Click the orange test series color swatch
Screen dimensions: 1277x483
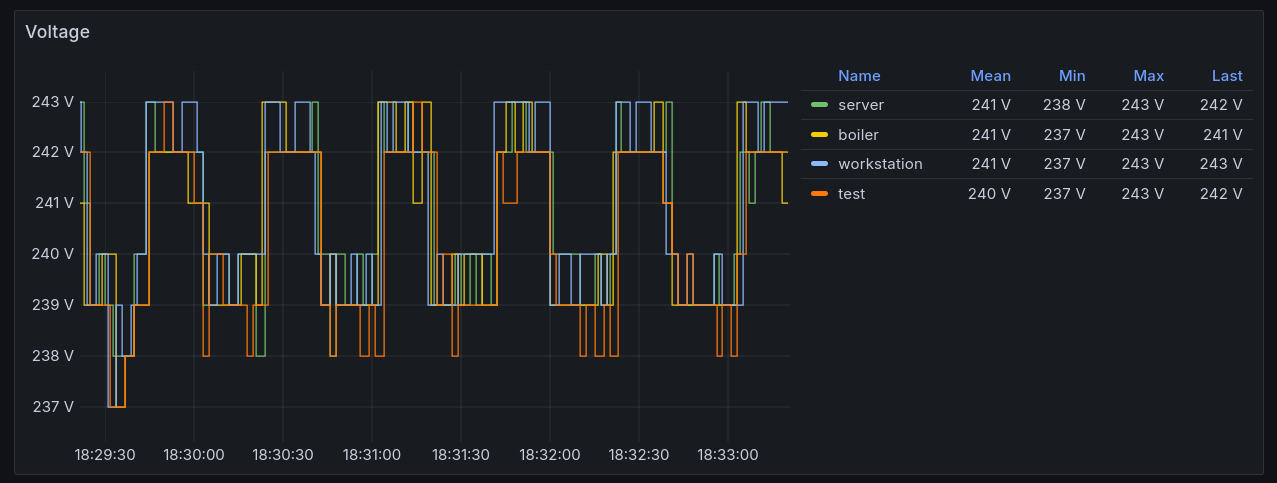click(820, 194)
